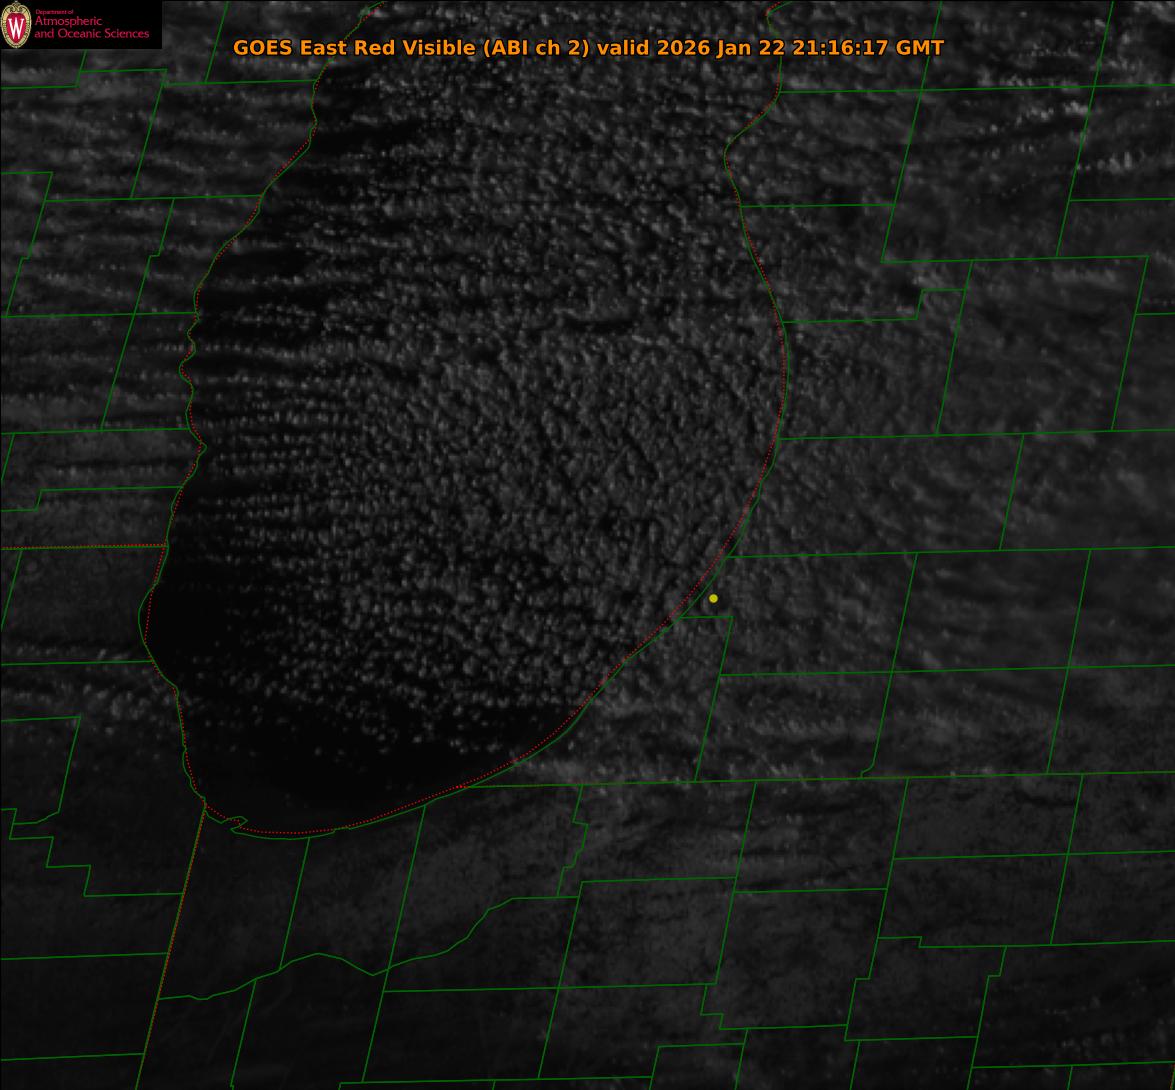The height and width of the screenshot is (1090, 1175).
Task: Click the "GMT" label in the title
Action: (x=919, y=48)
